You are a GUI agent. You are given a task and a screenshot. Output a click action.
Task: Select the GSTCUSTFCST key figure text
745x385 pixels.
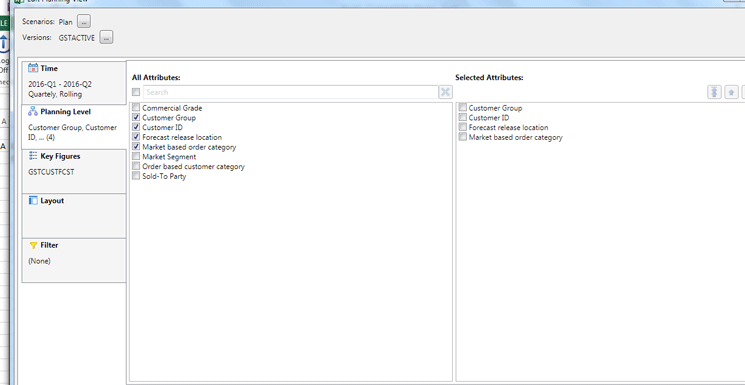click(51, 172)
